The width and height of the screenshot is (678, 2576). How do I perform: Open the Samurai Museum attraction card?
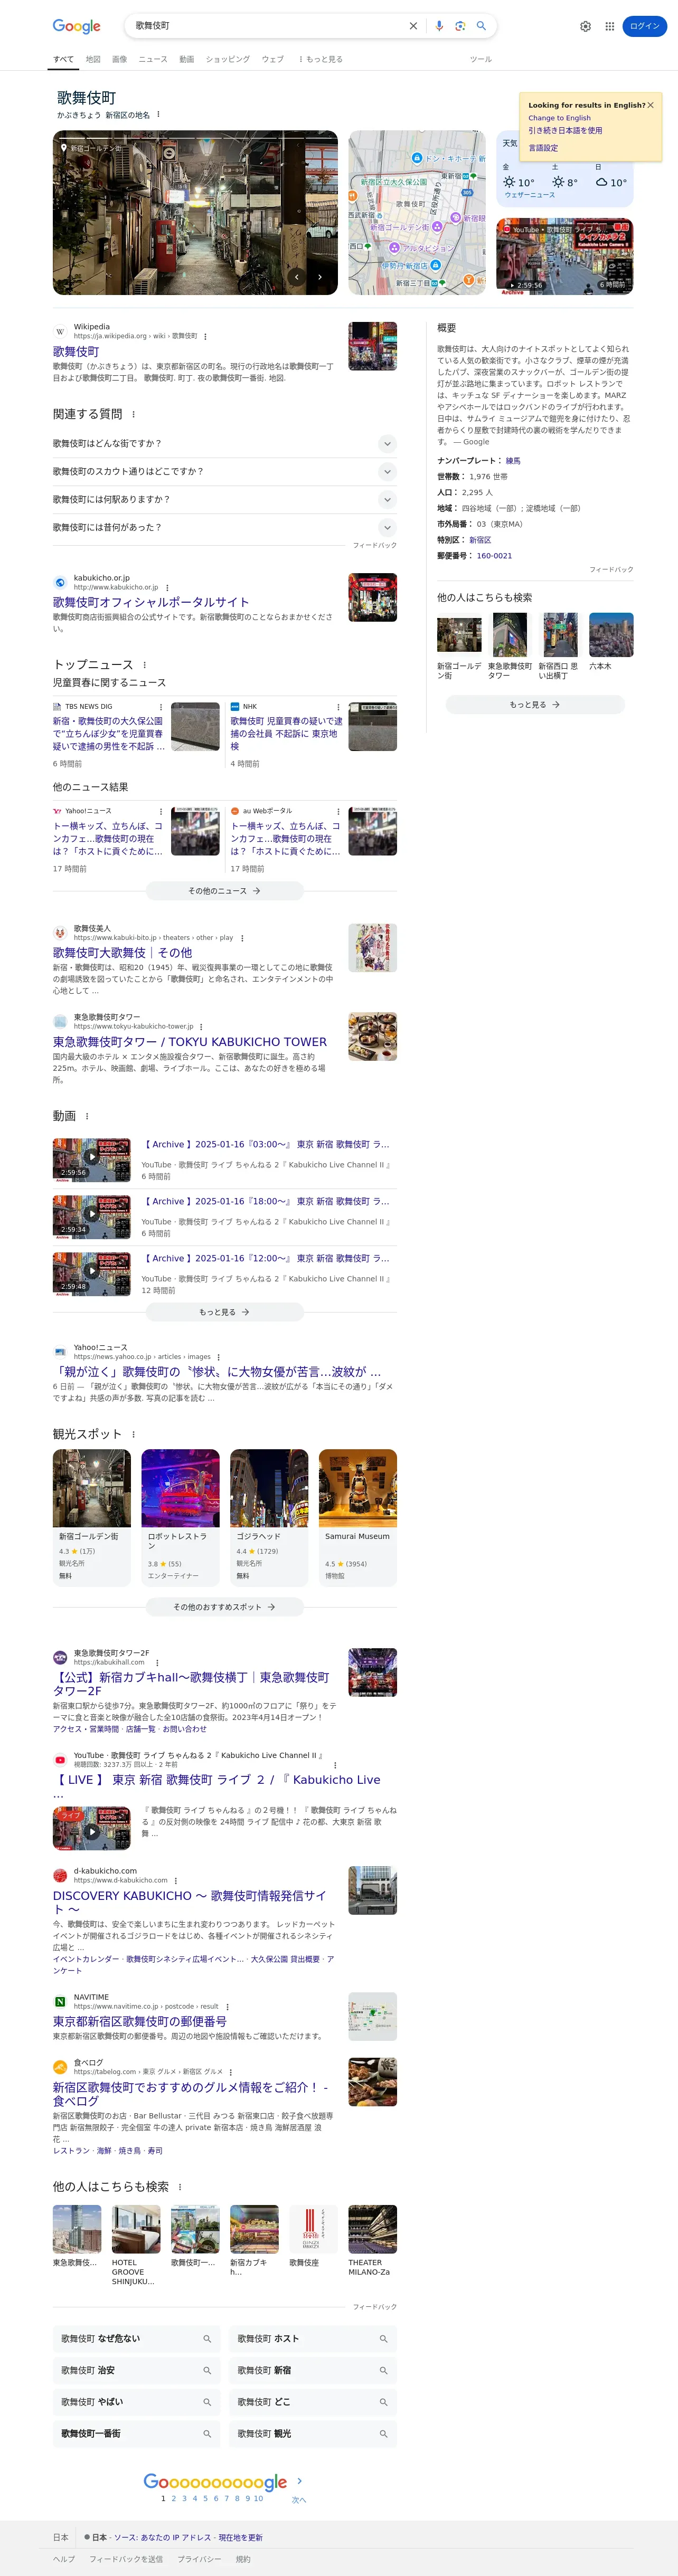358,1517
